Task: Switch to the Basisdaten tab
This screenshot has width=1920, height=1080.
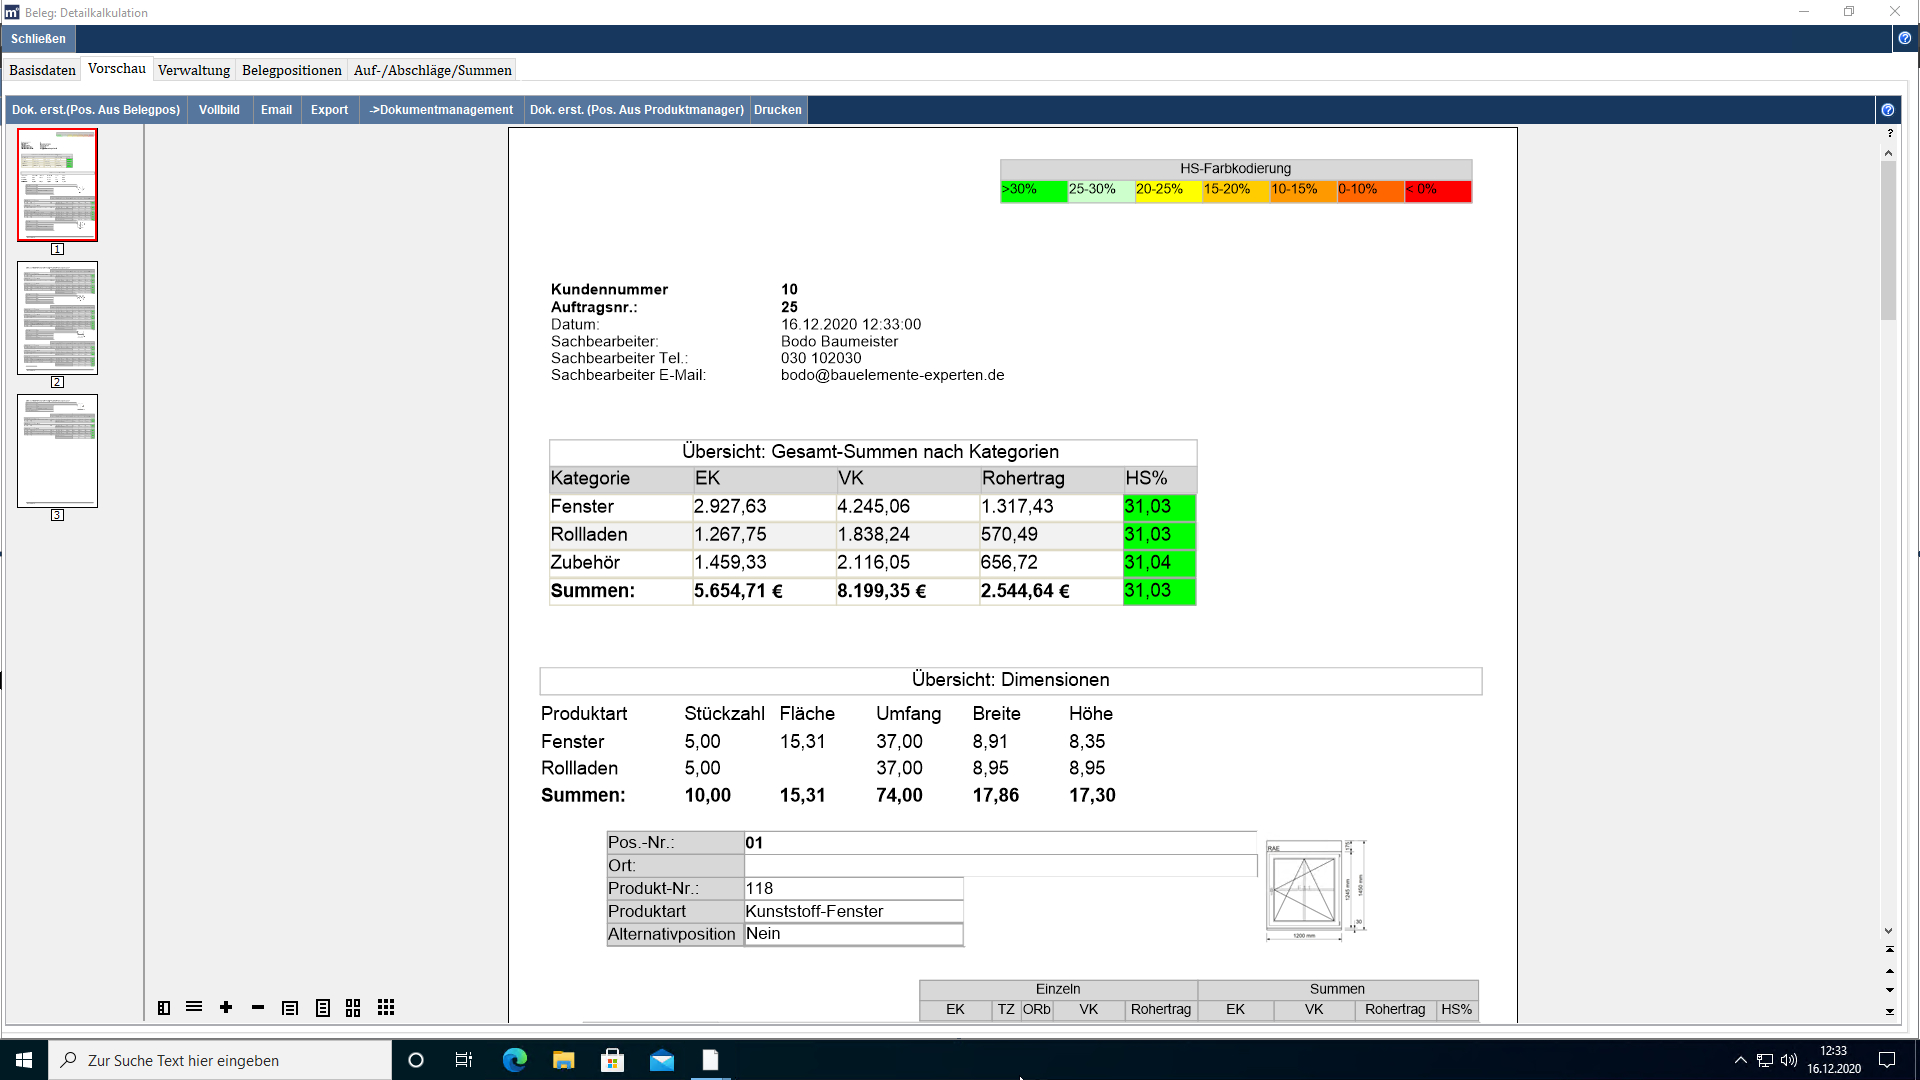Action: (42, 70)
